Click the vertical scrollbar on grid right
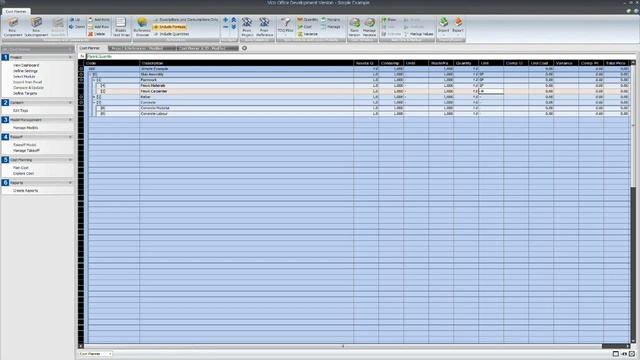The width and height of the screenshot is (640, 360). point(633,202)
